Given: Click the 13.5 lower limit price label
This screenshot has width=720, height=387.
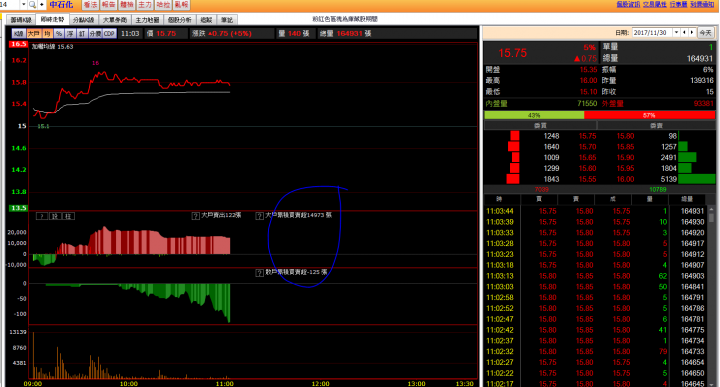Looking at the screenshot, I should (x=19, y=208).
